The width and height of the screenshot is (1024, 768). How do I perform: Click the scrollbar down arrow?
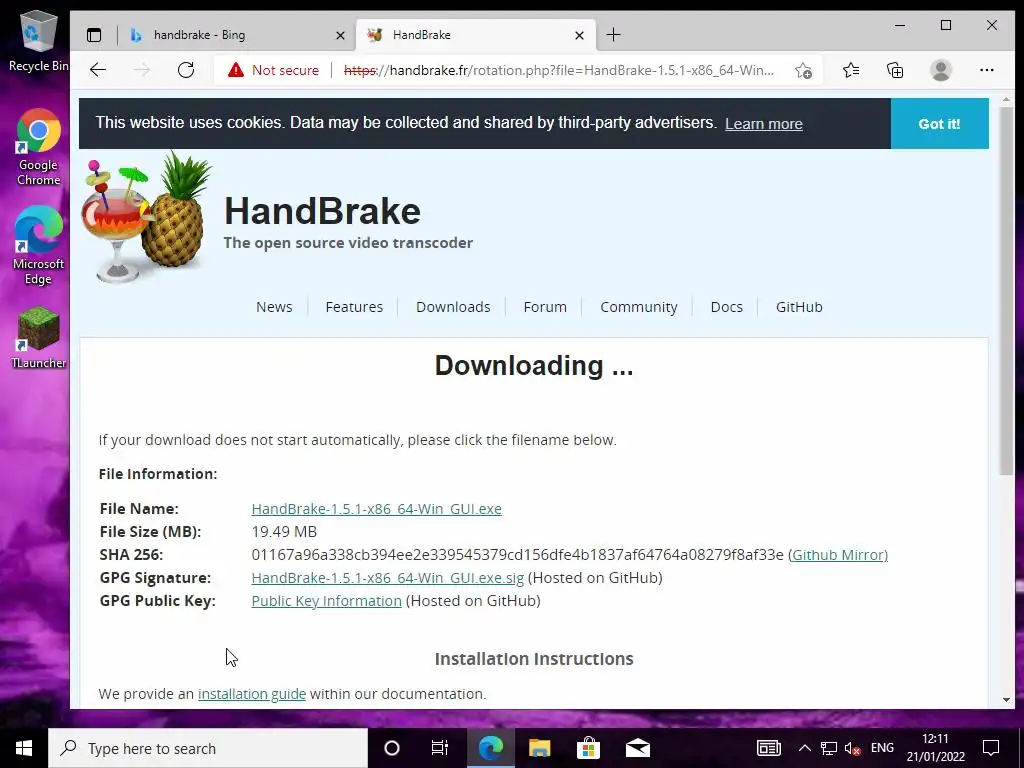[1006, 699]
